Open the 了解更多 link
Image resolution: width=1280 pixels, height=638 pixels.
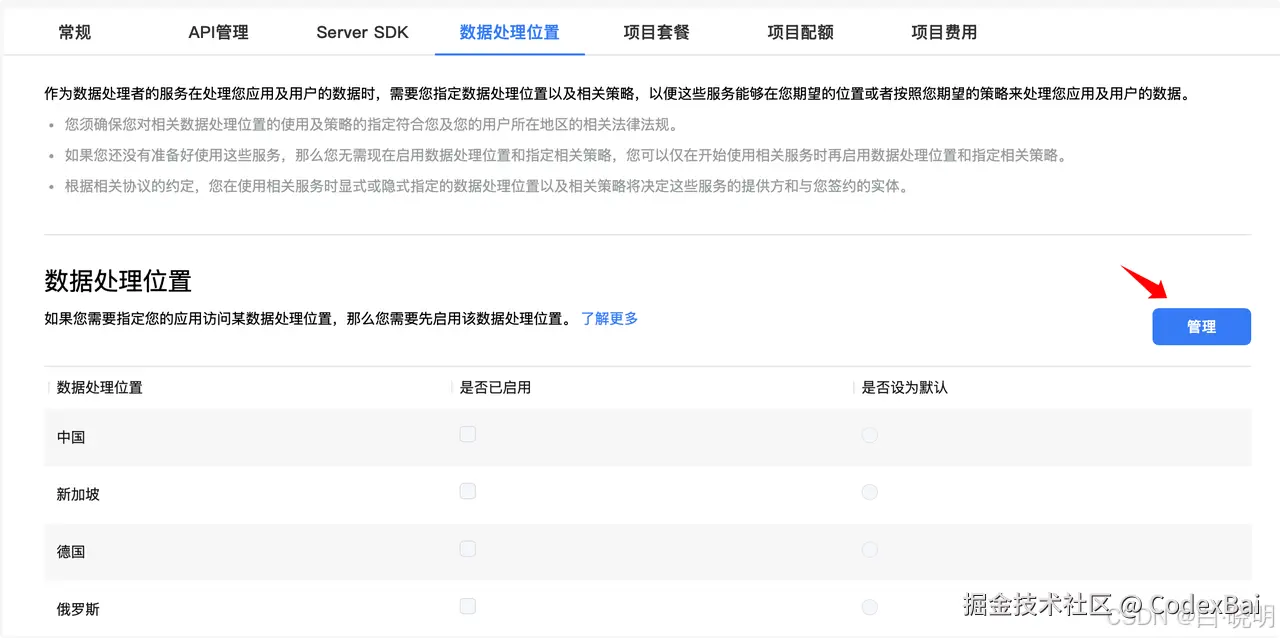tap(609, 318)
